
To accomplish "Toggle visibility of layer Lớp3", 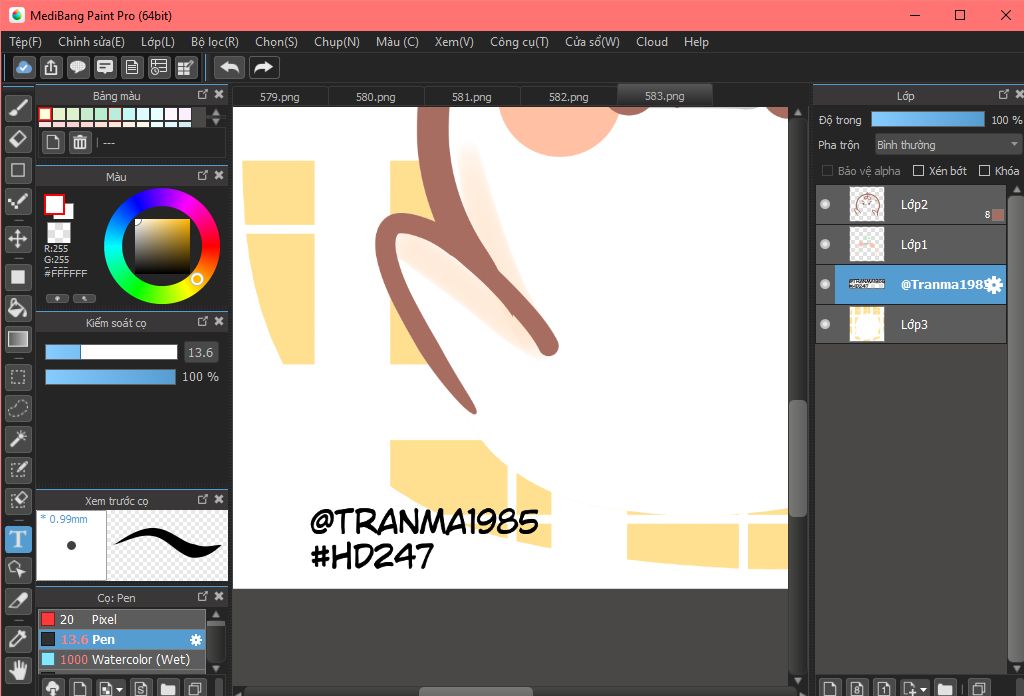I will pyautogui.click(x=825, y=324).
